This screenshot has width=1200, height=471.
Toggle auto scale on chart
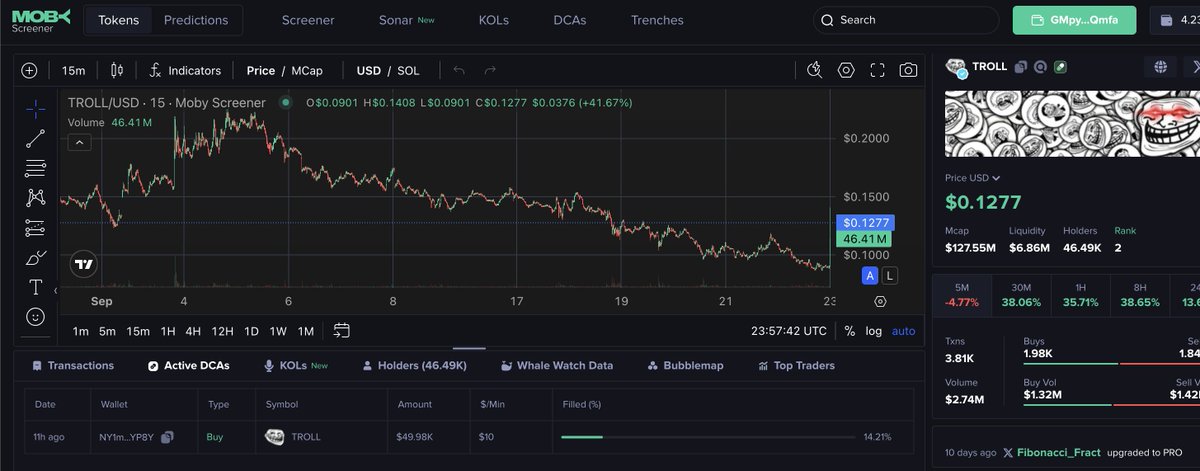(903, 331)
